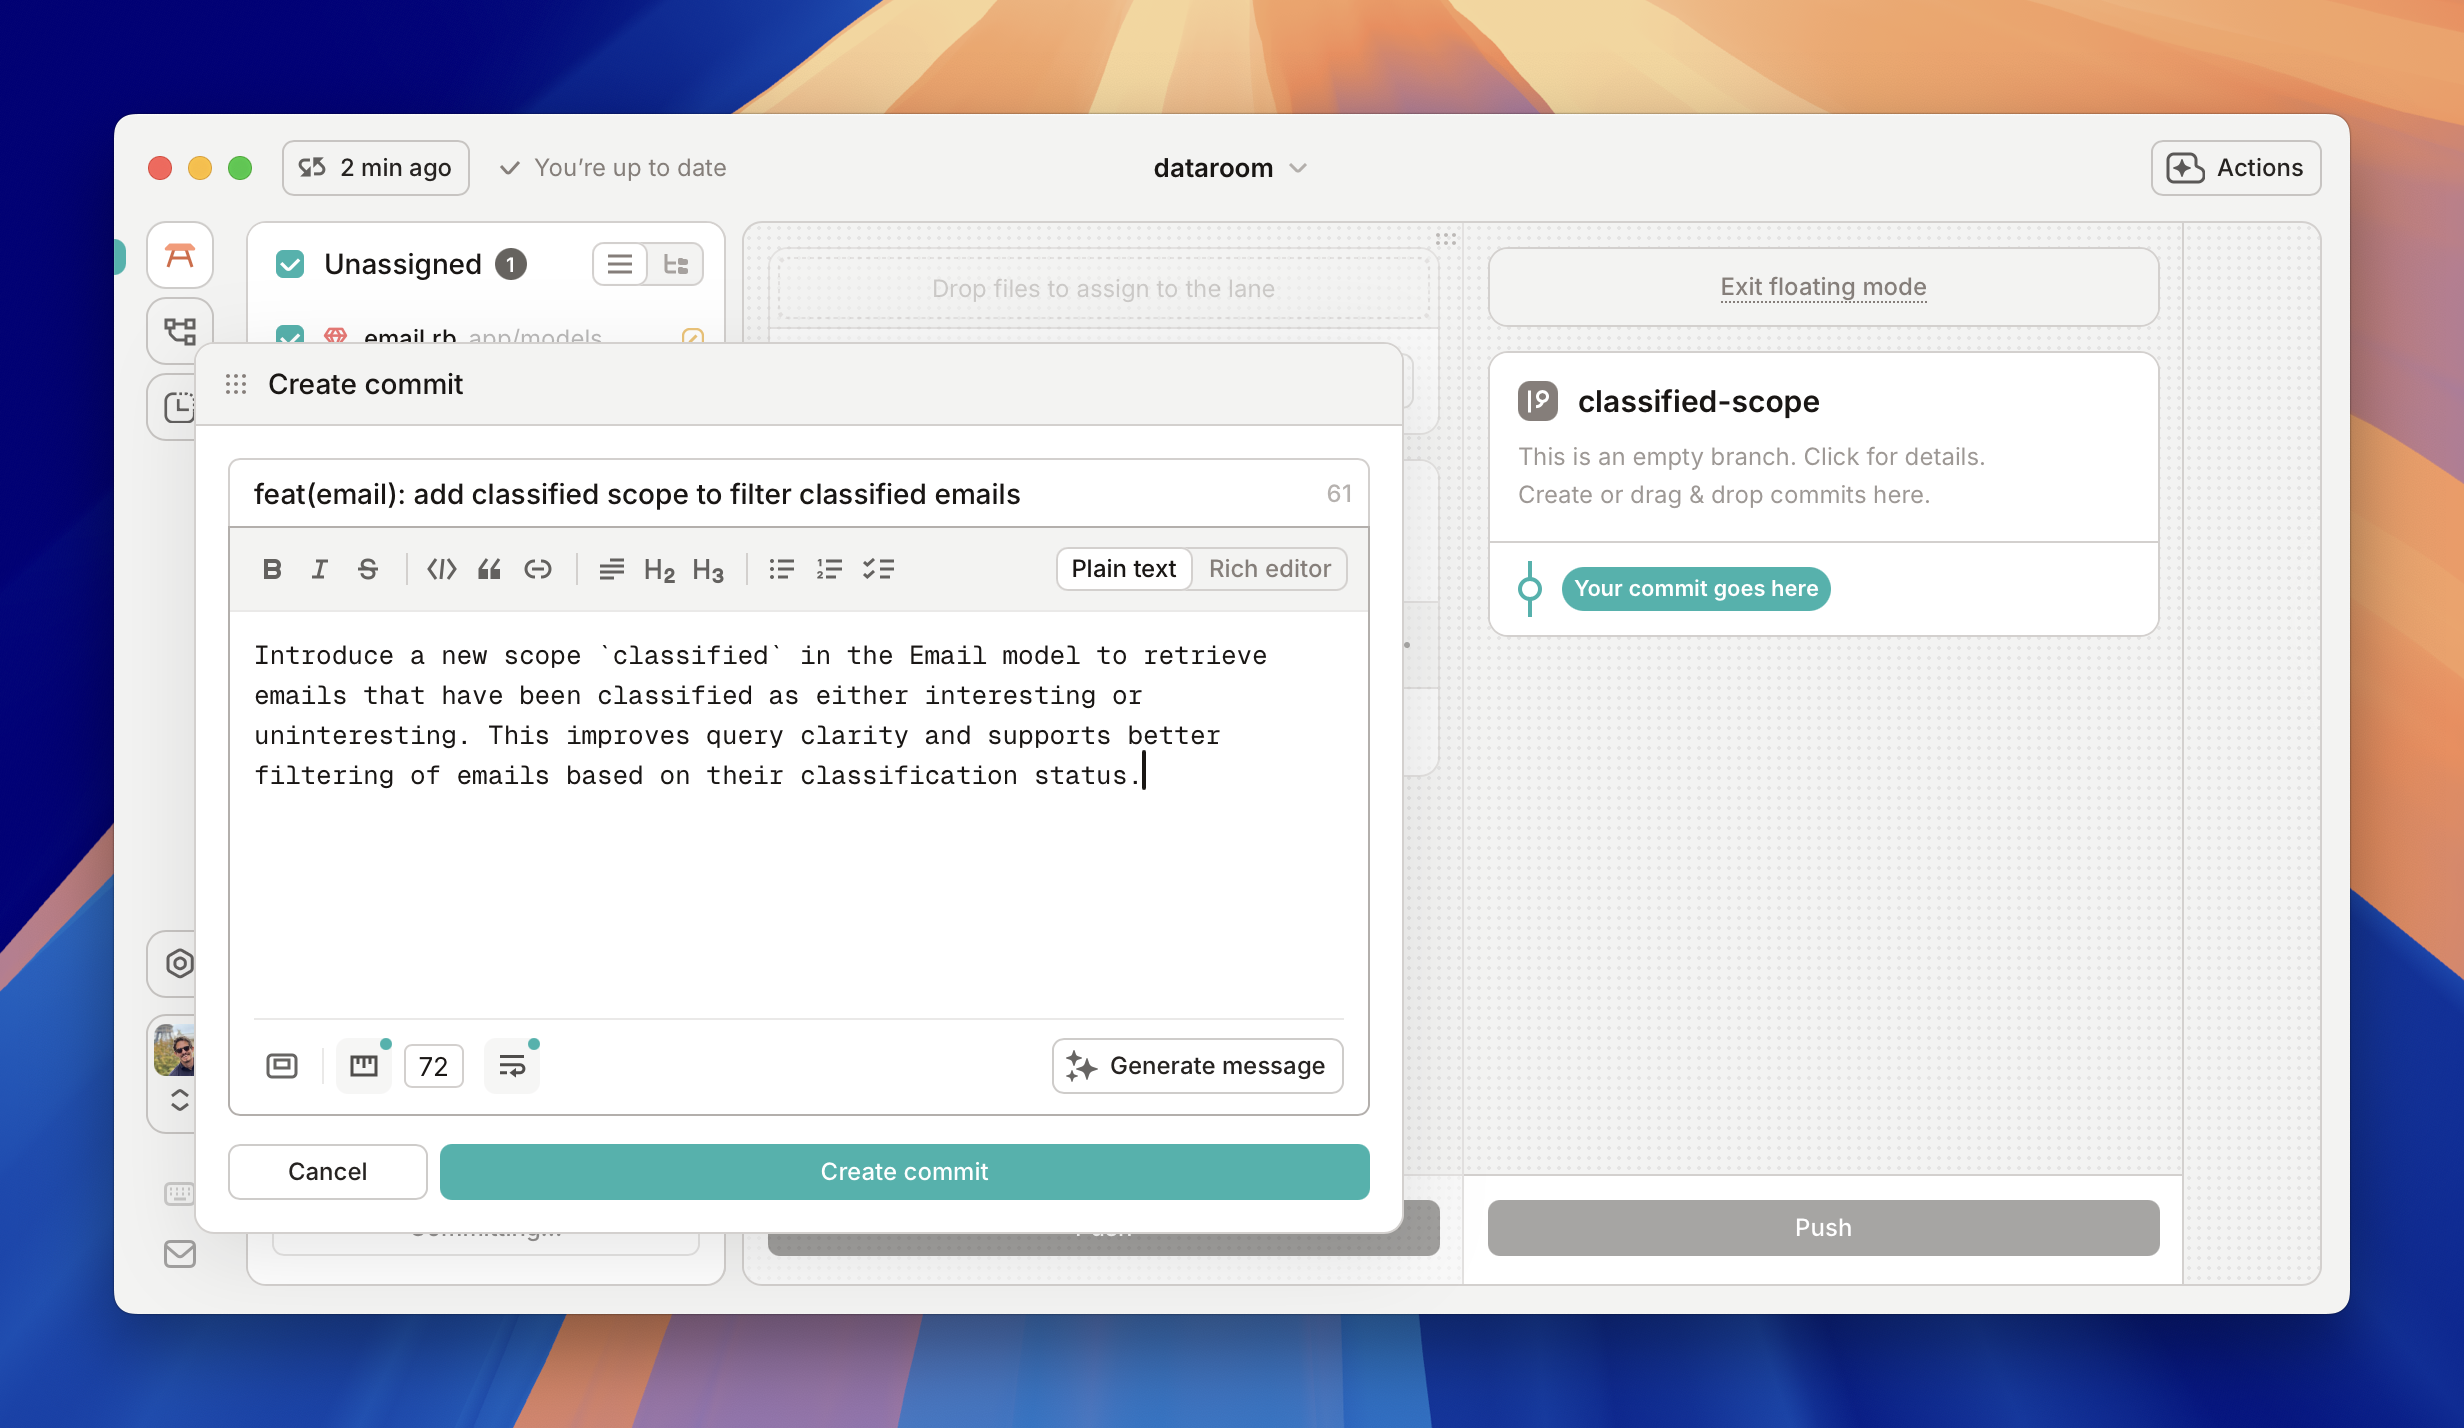Switch the editor to Rich editor mode
Viewport: 2464px width, 1428px height.
tap(1270, 568)
